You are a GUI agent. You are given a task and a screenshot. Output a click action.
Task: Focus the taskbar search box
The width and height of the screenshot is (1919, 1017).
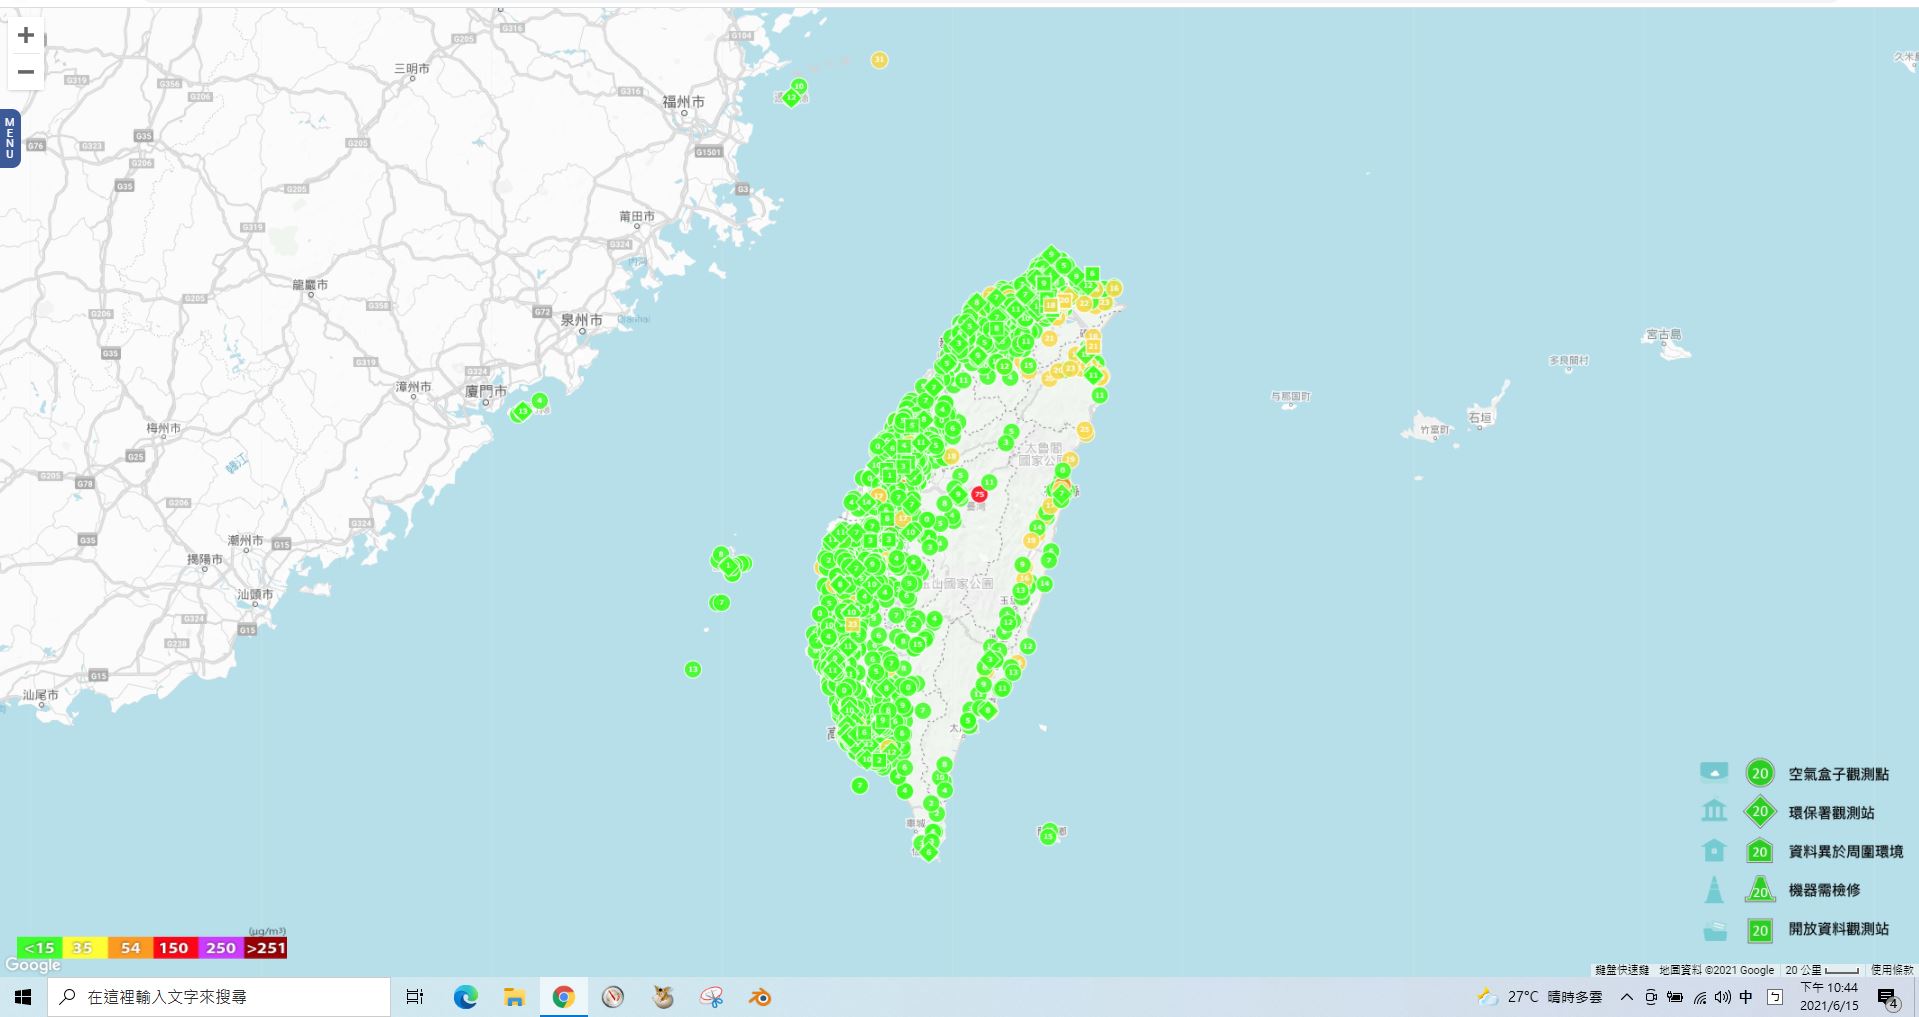pyautogui.click(x=220, y=997)
